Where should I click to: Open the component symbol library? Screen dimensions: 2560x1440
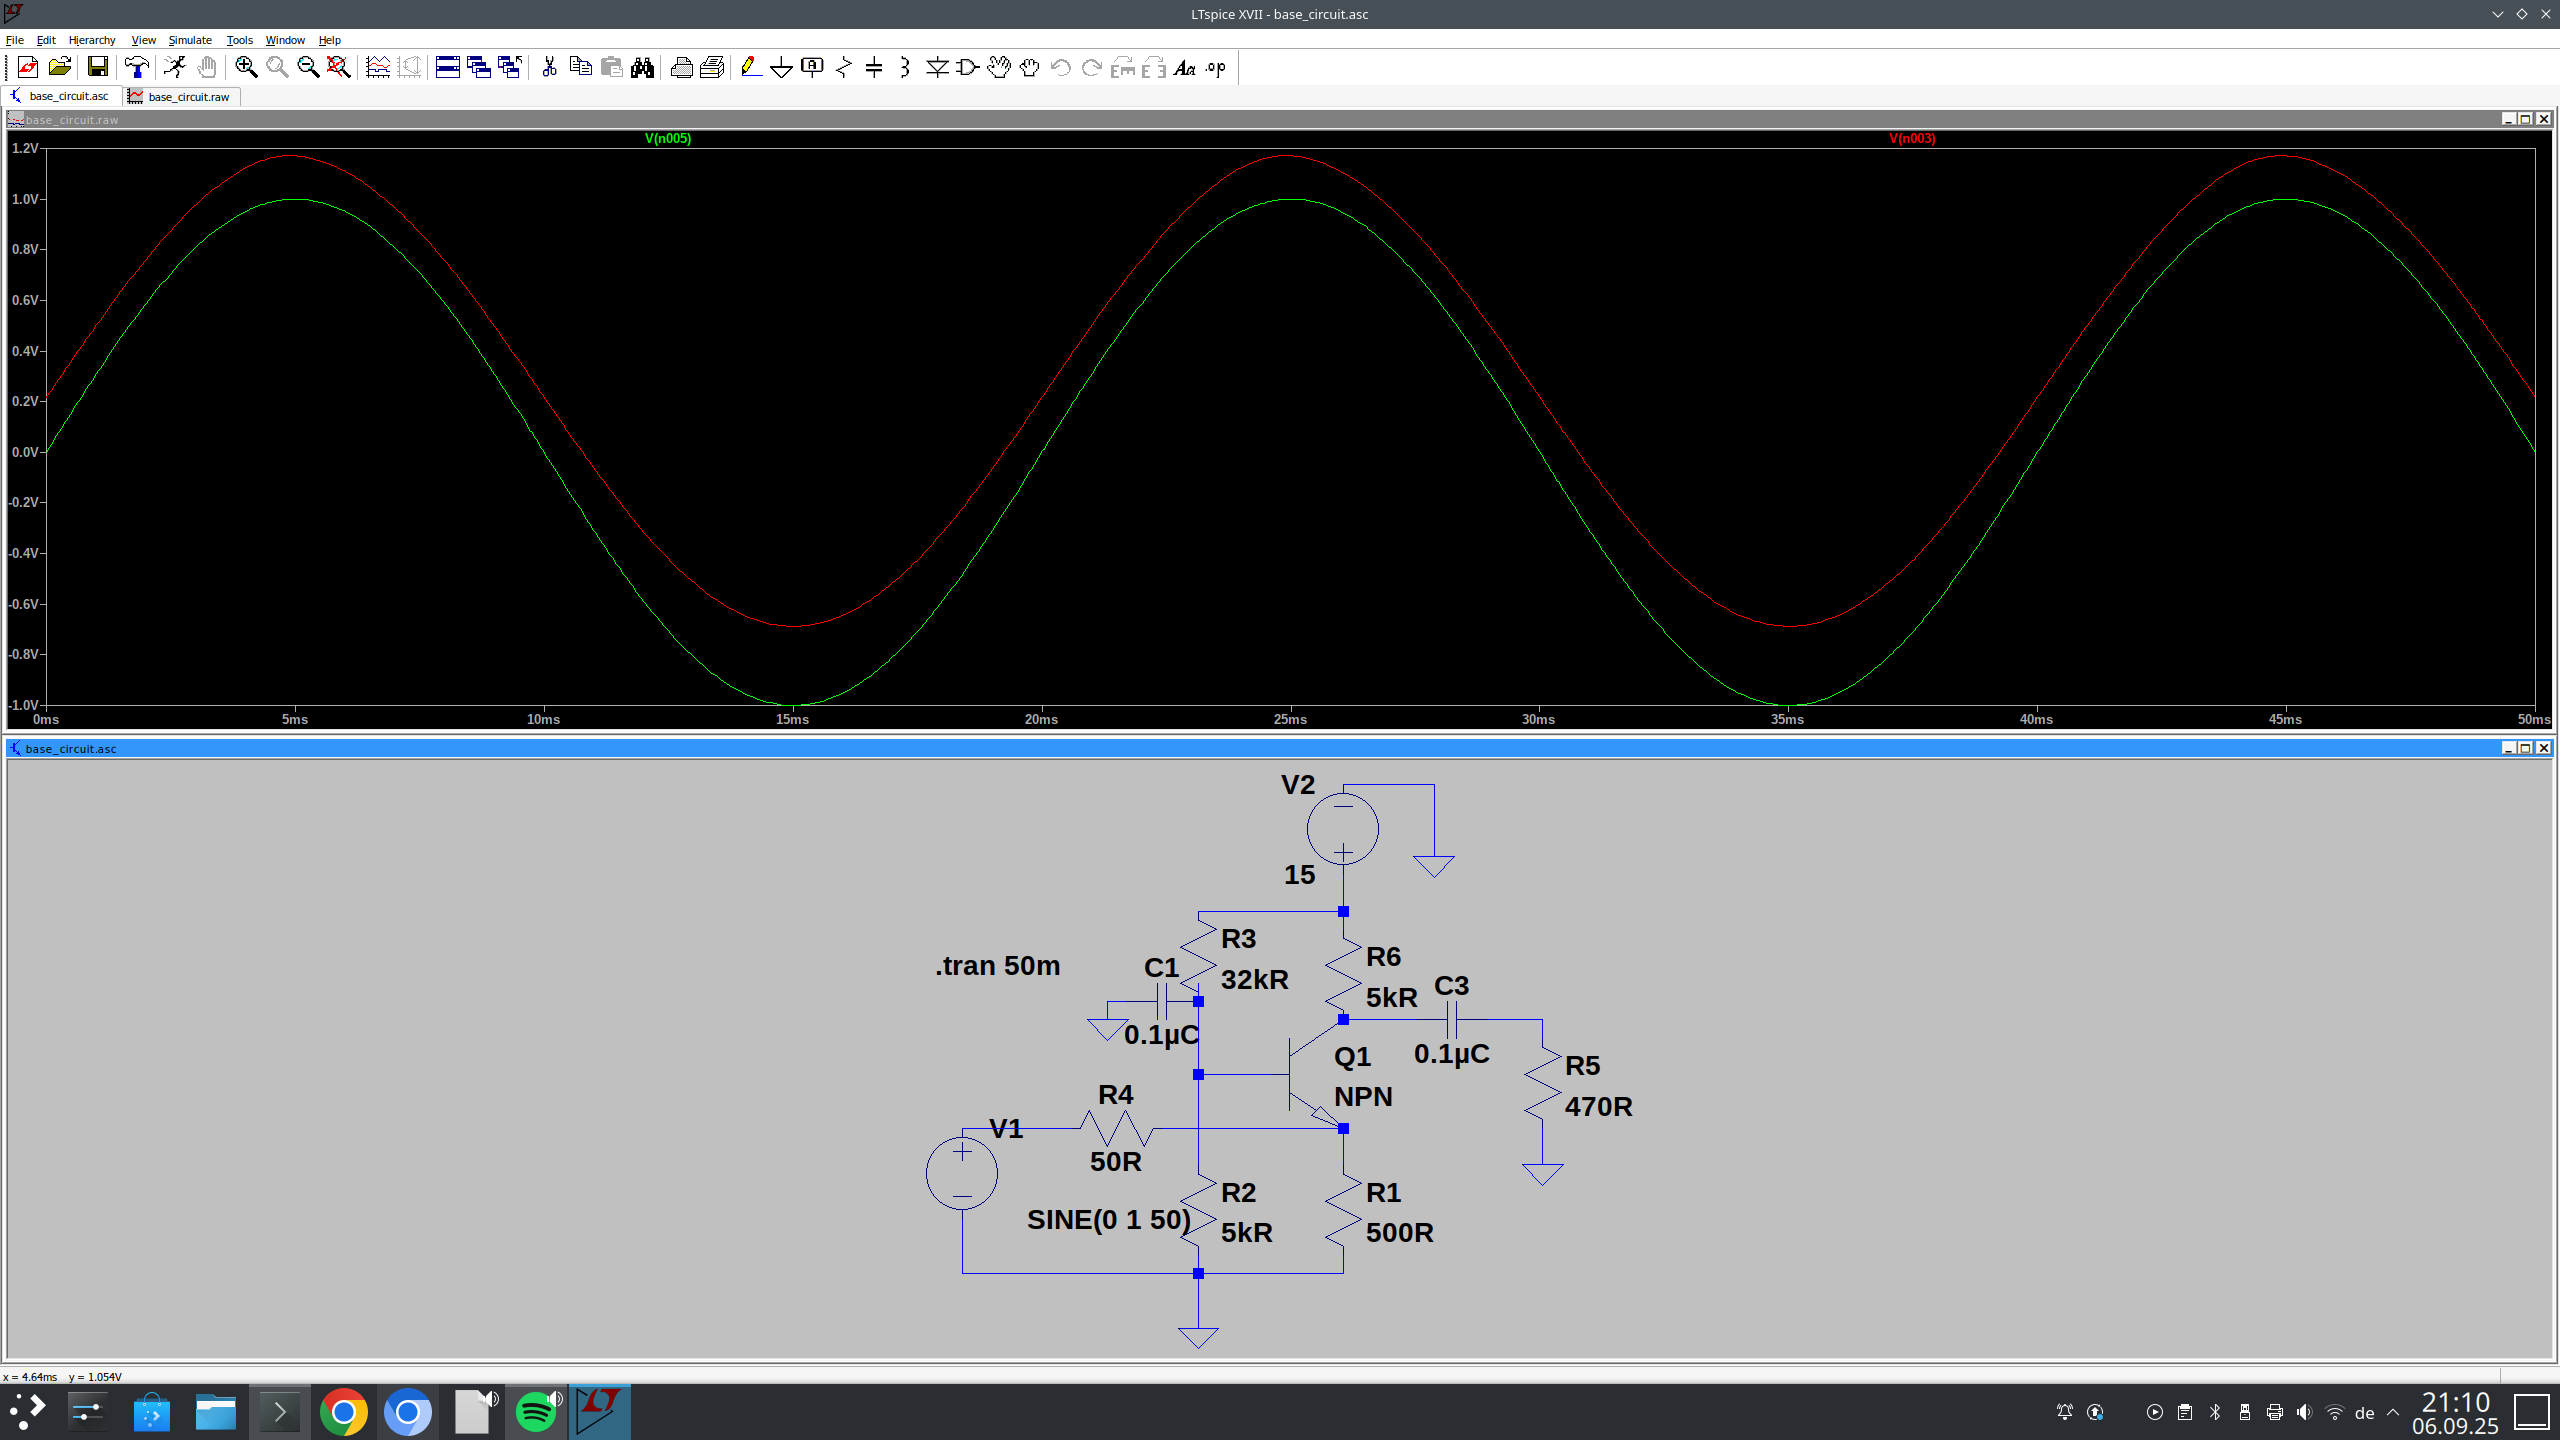(966, 67)
